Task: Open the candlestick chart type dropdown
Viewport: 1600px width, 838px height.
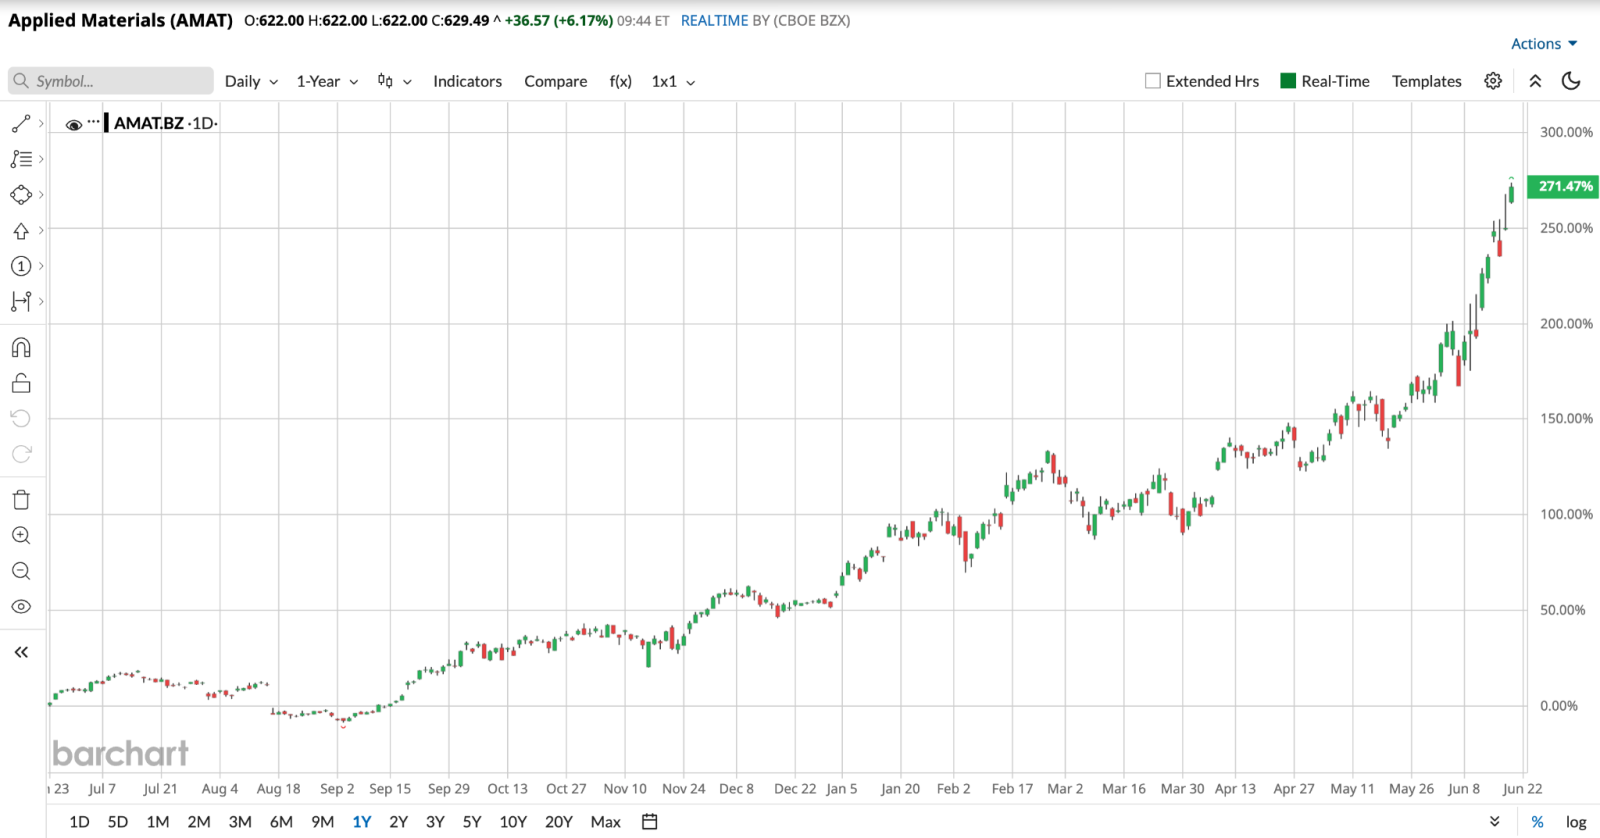Action: tap(394, 81)
